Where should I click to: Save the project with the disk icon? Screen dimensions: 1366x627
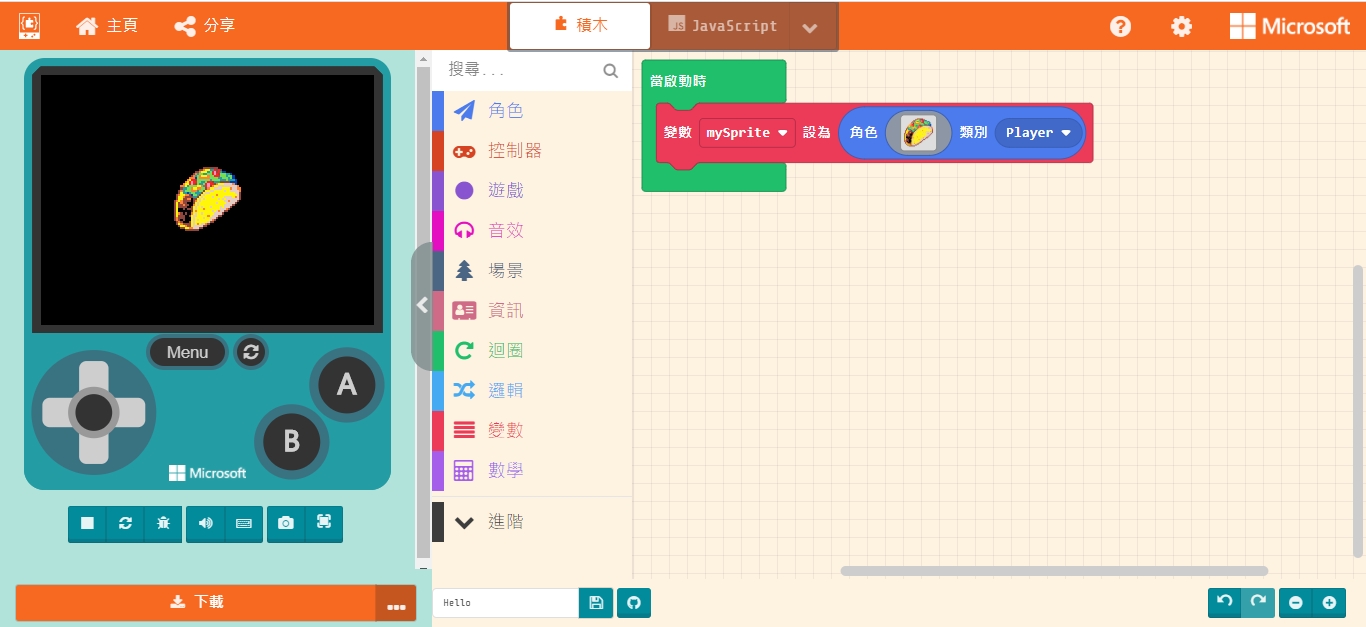[596, 603]
